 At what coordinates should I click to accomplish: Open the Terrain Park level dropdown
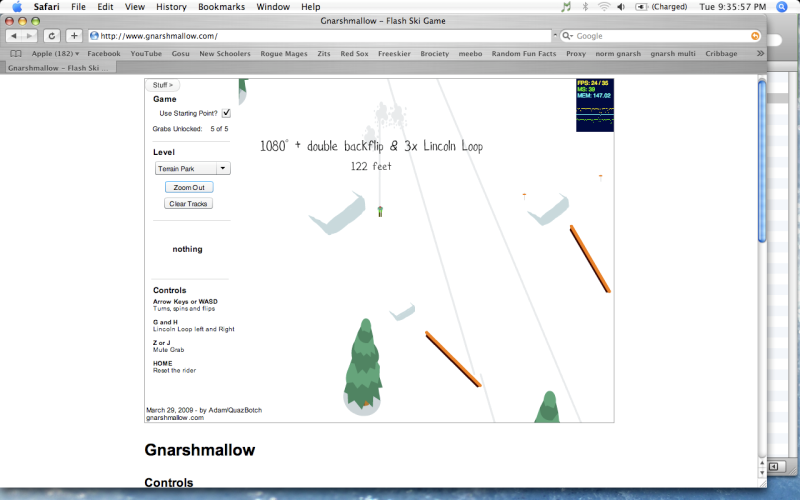click(191, 169)
